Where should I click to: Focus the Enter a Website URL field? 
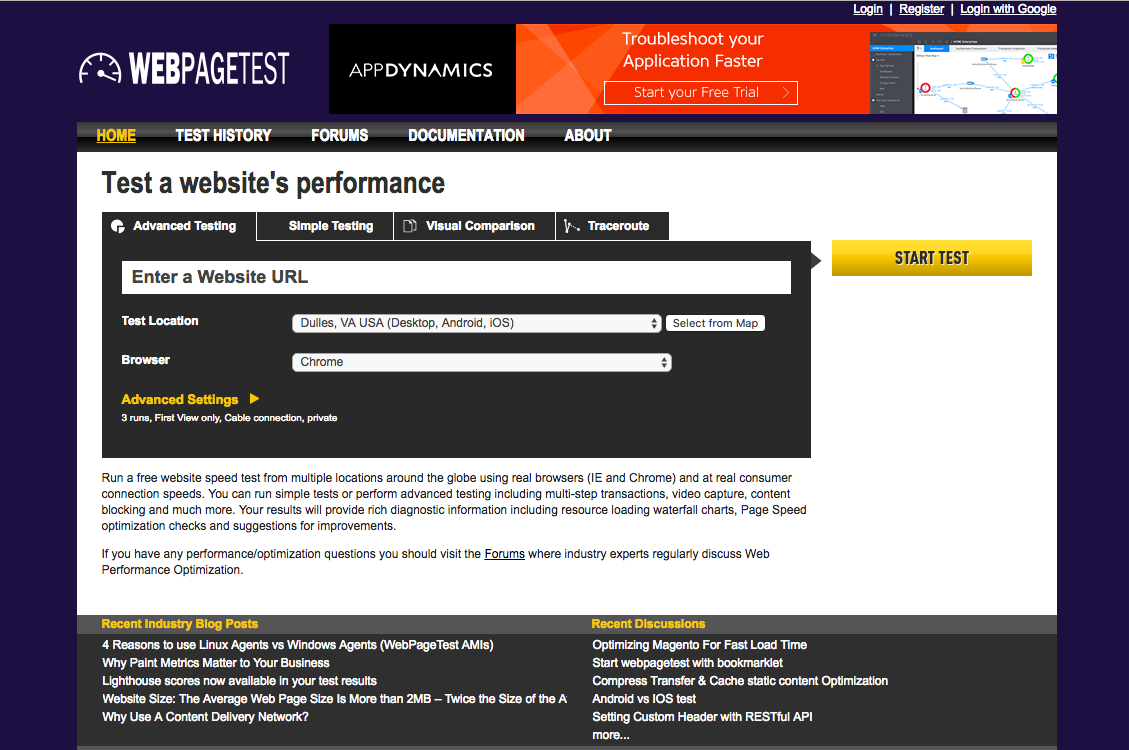coord(456,277)
